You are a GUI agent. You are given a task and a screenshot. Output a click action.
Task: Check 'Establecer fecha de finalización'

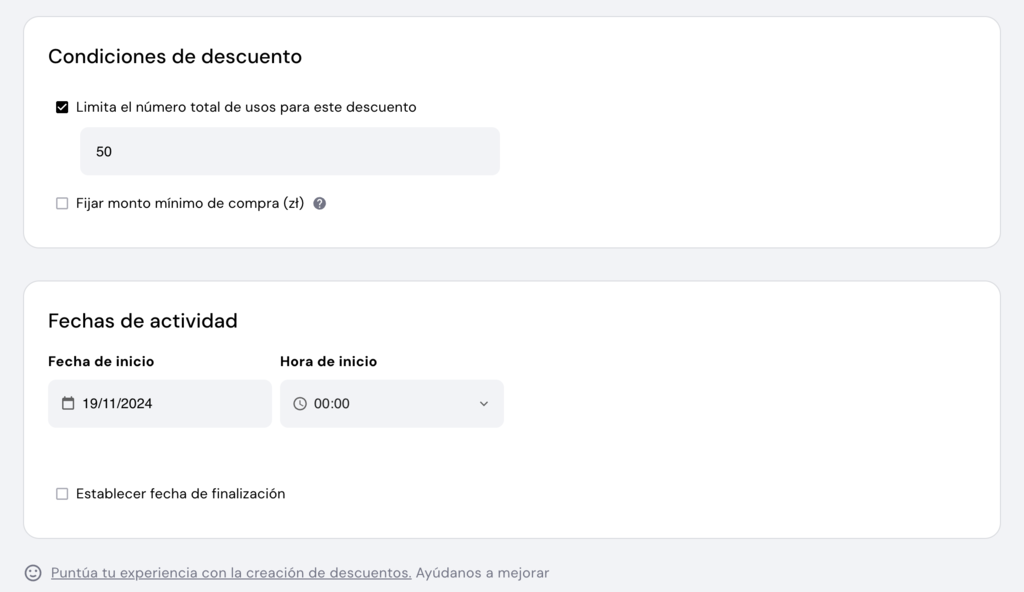click(x=62, y=493)
